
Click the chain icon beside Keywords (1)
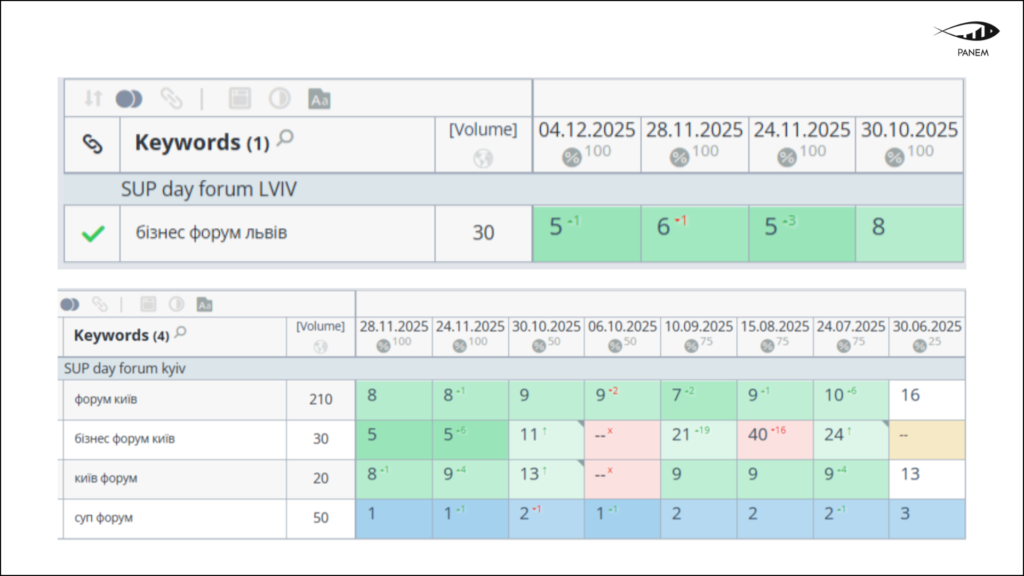92,143
